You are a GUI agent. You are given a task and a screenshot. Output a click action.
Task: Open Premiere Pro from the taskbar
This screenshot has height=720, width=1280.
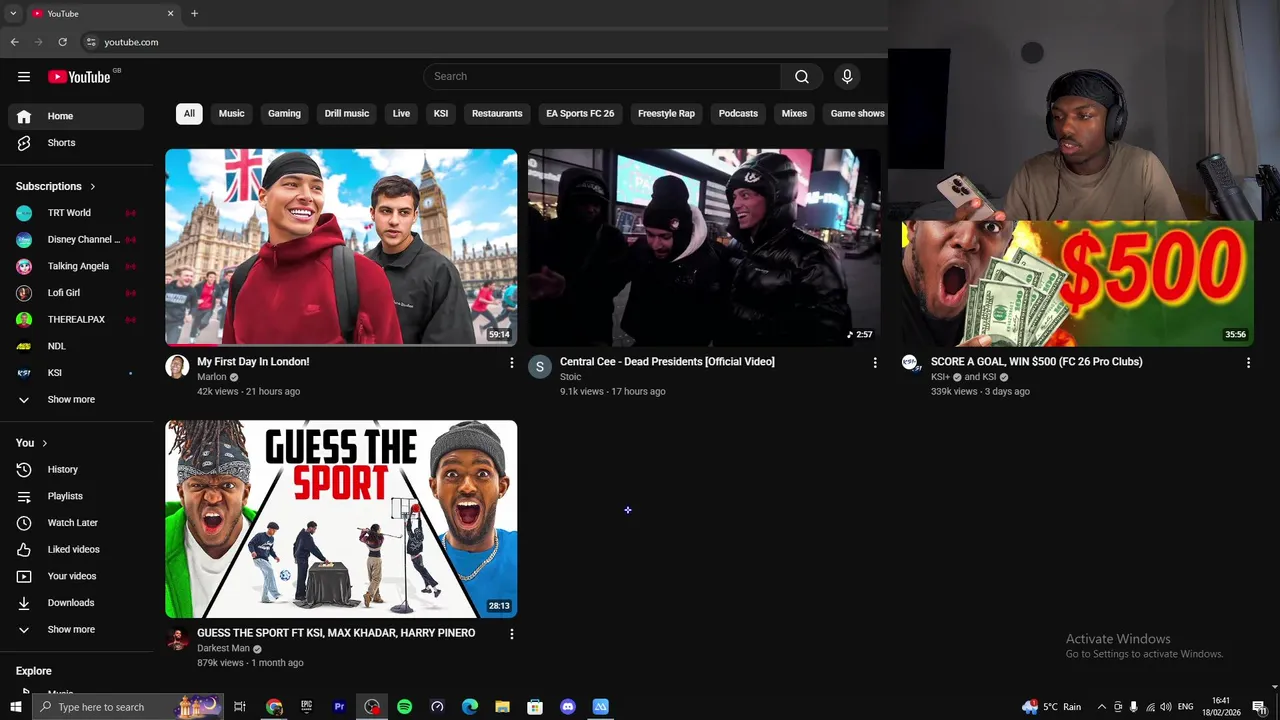[339, 707]
